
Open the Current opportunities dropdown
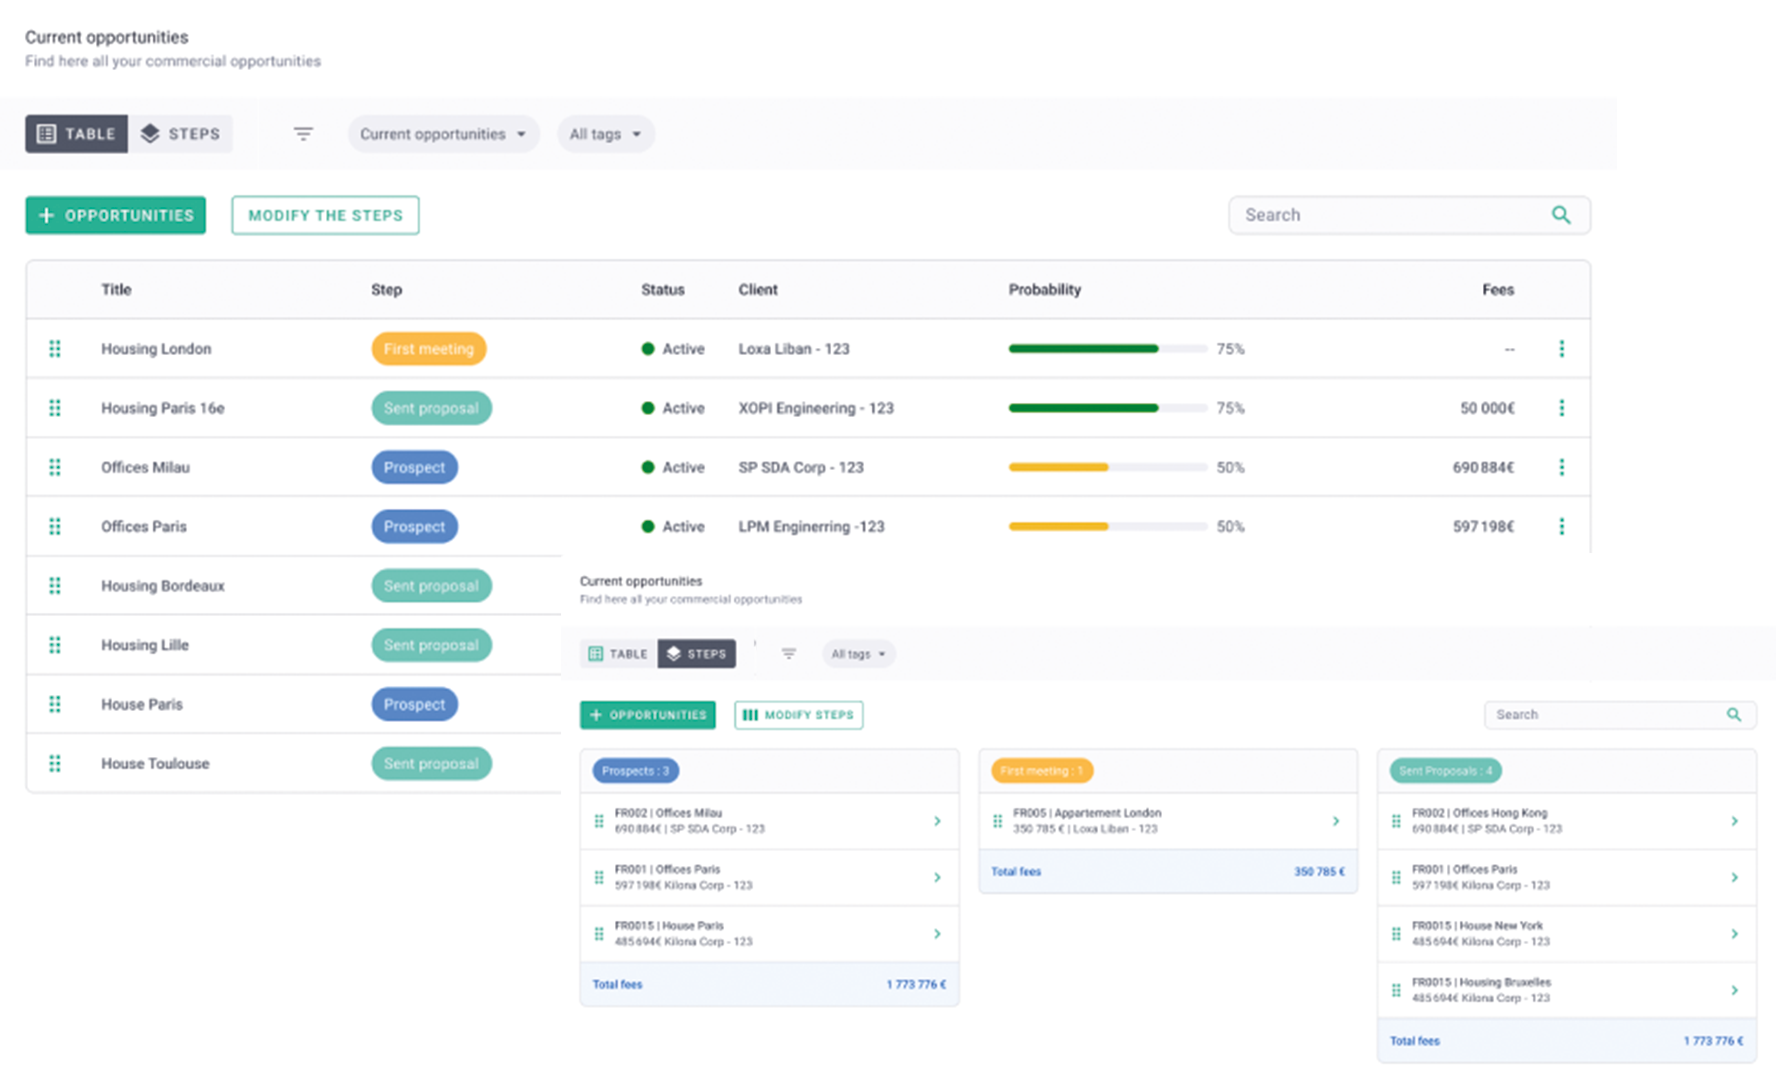(x=443, y=134)
